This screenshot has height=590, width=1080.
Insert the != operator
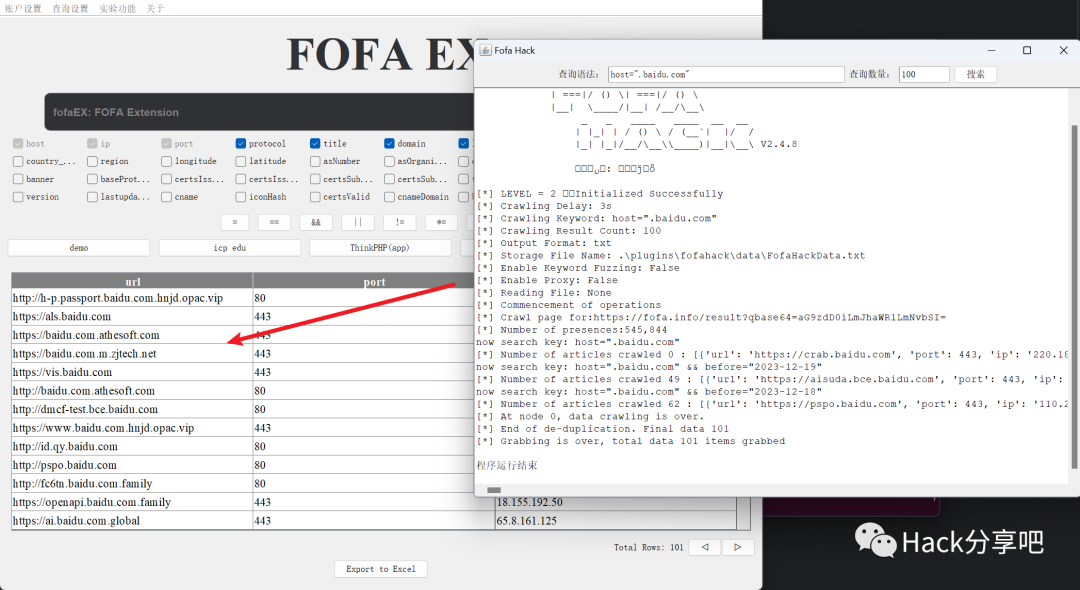click(x=400, y=222)
